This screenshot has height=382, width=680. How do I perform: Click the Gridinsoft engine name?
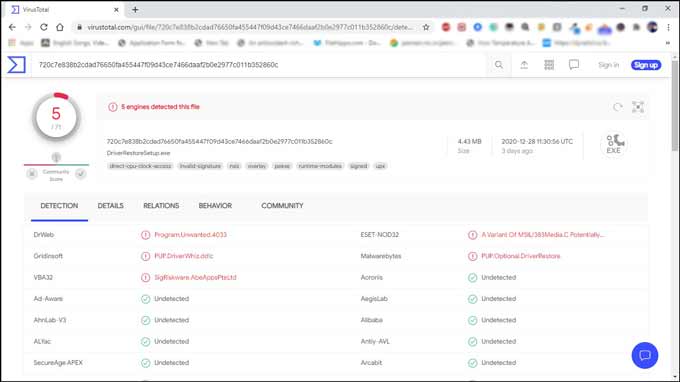click(48, 256)
